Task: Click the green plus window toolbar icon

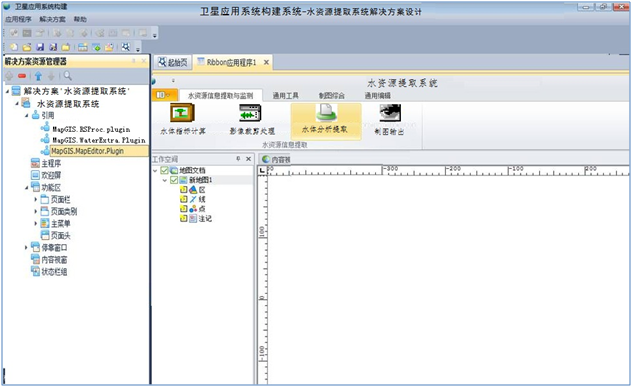Action: click(x=96, y=47)
